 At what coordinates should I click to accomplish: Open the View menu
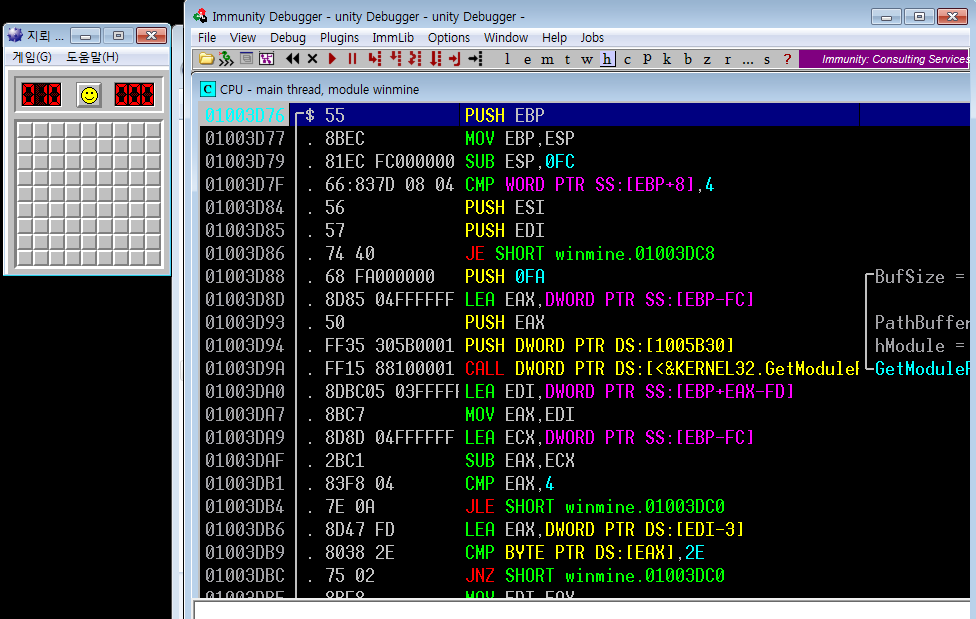[x=242, y=37]
